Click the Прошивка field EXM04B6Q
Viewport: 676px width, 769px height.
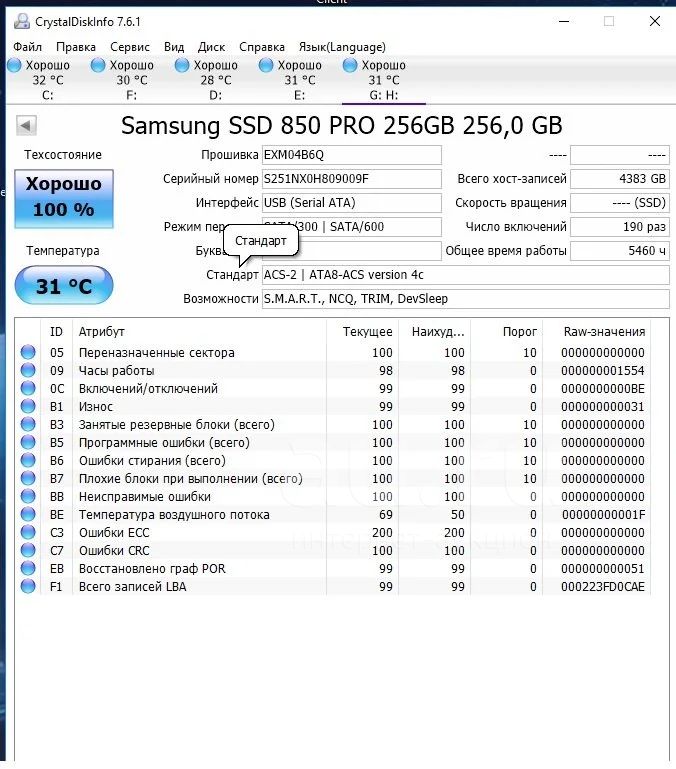352,155
